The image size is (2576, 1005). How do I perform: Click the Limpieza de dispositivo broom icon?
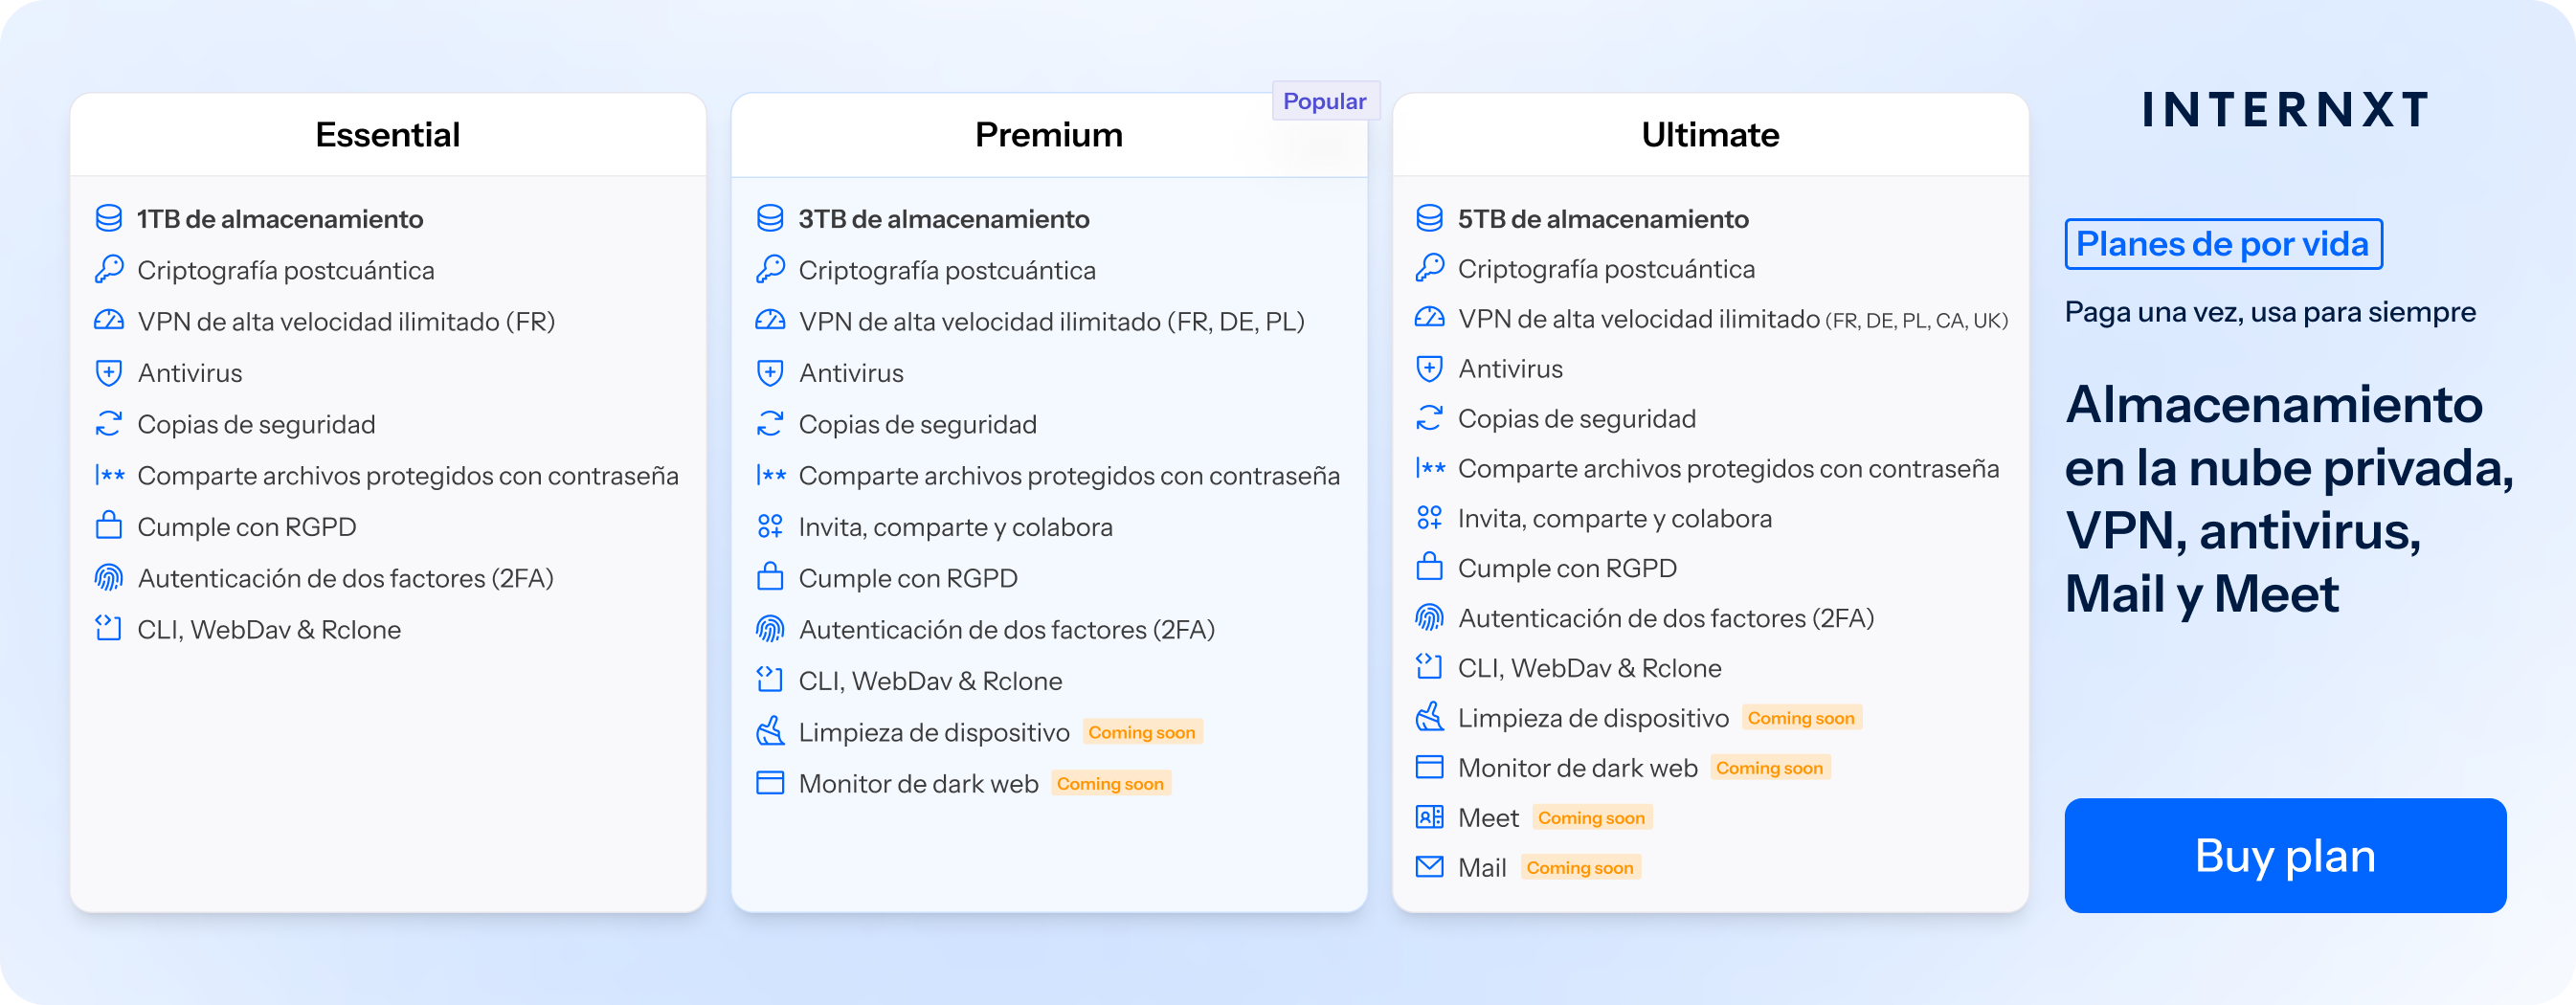(x=770, y=731)
